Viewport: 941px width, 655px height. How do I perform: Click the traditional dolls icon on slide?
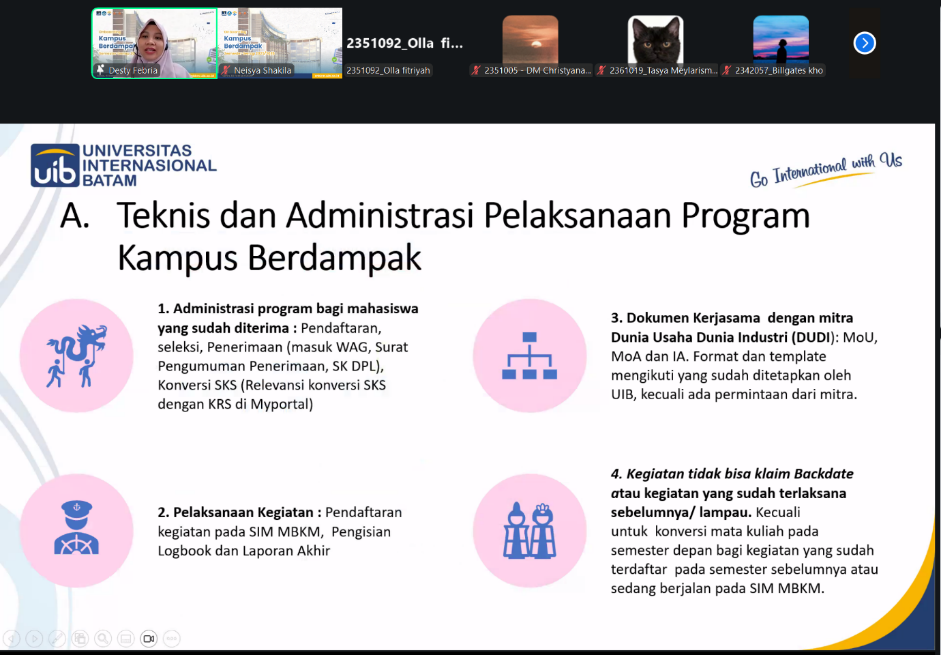pos(530,528)
